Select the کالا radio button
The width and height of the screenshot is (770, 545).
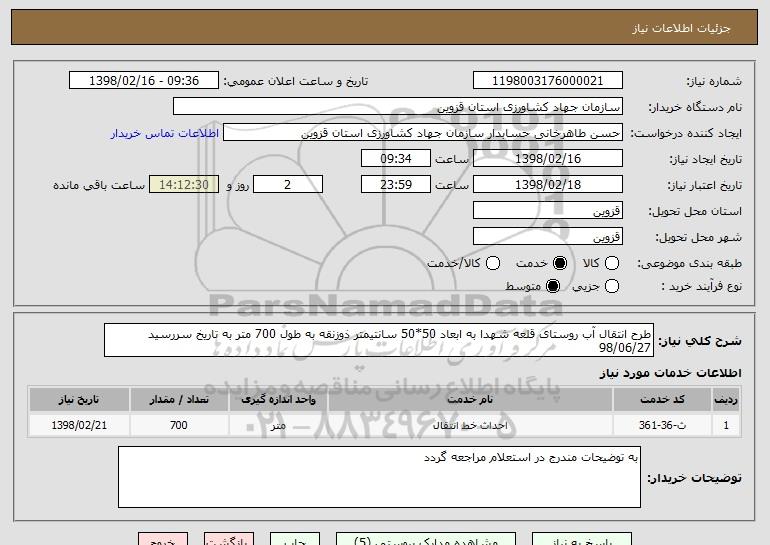coord(612,264)
